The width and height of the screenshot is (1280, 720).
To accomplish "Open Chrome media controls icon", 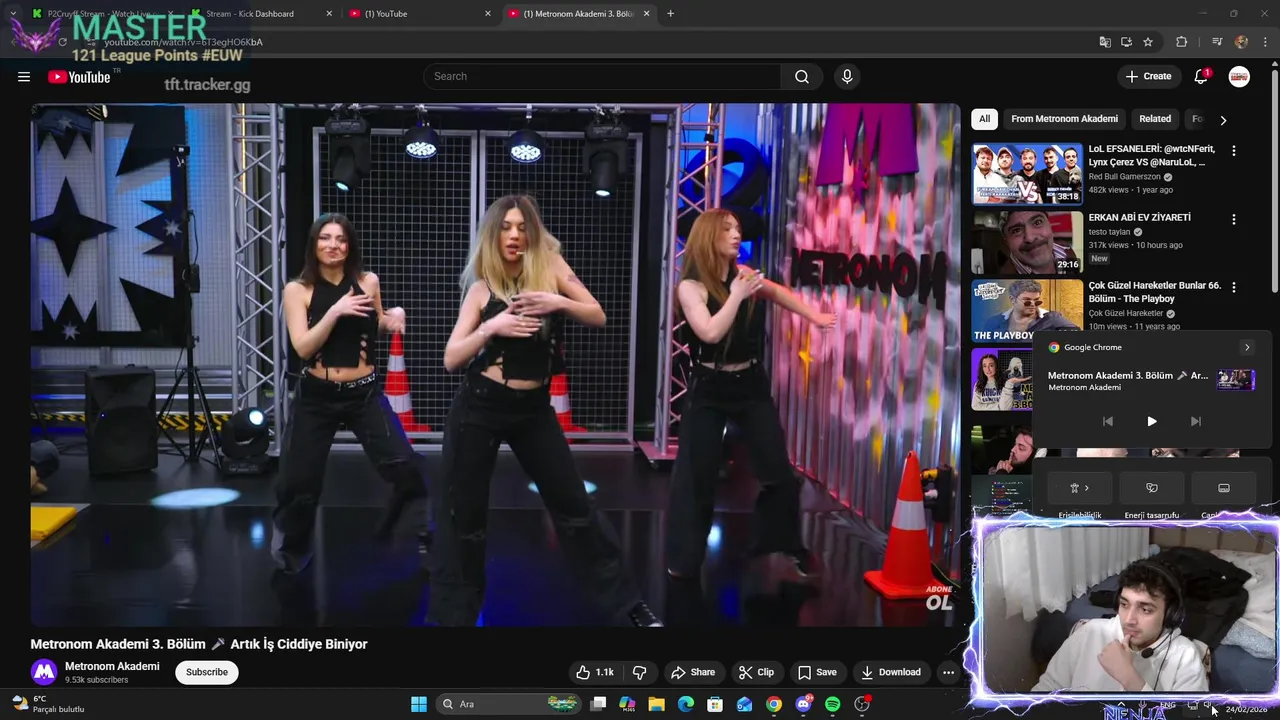I will coord(1217,42).
